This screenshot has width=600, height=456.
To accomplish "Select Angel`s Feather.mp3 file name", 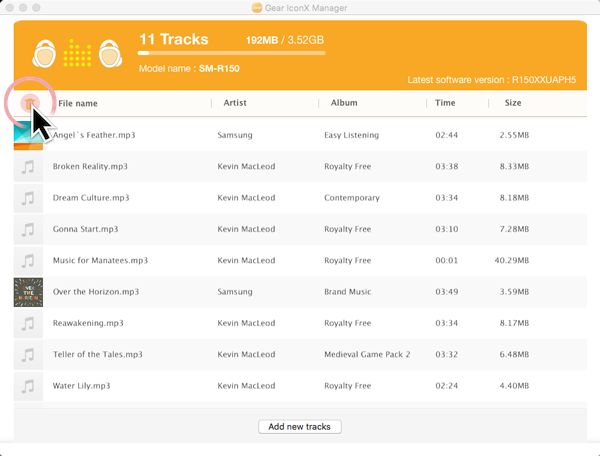I will click(94, 135).
